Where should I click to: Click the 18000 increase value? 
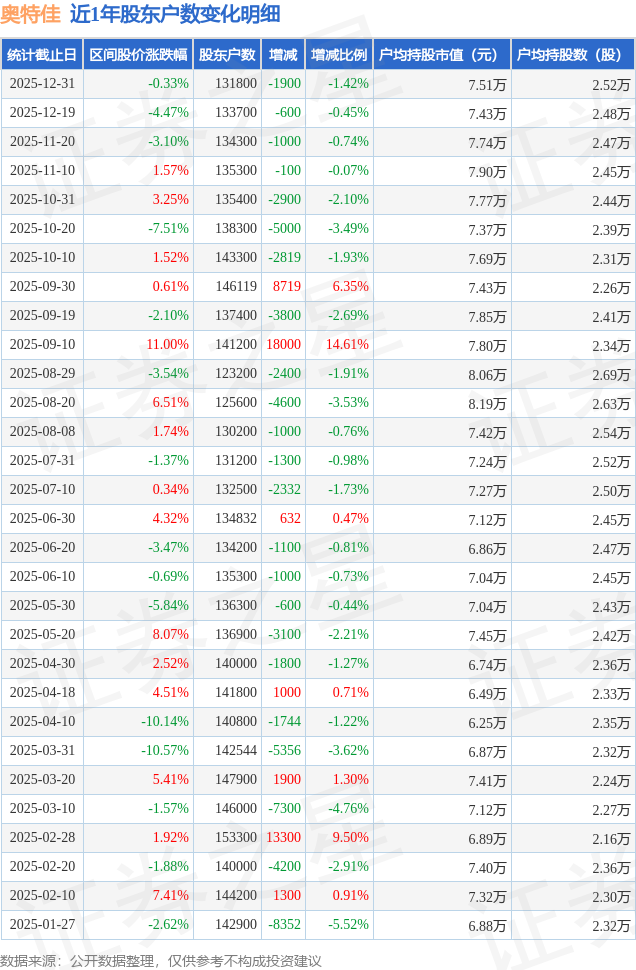(284, 345)
